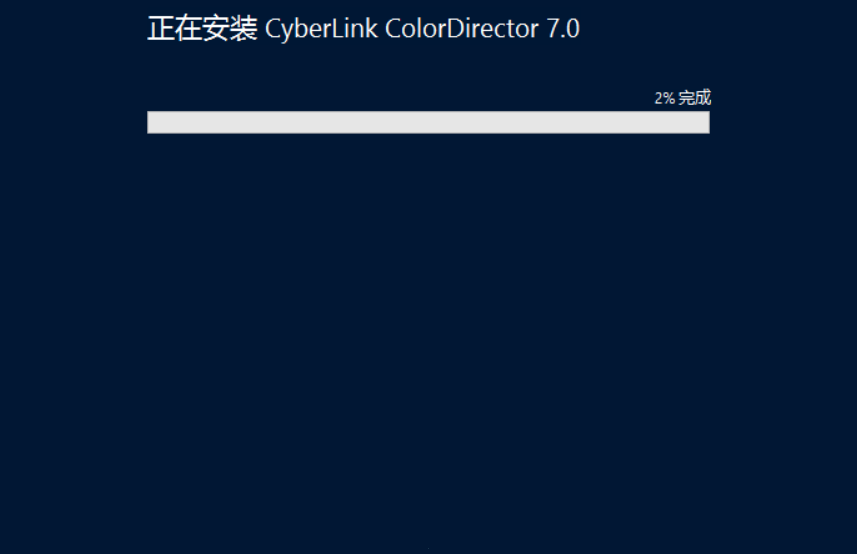Click the "2% 完成" progress label
857x554 pixels.
[x=683, y=98]
